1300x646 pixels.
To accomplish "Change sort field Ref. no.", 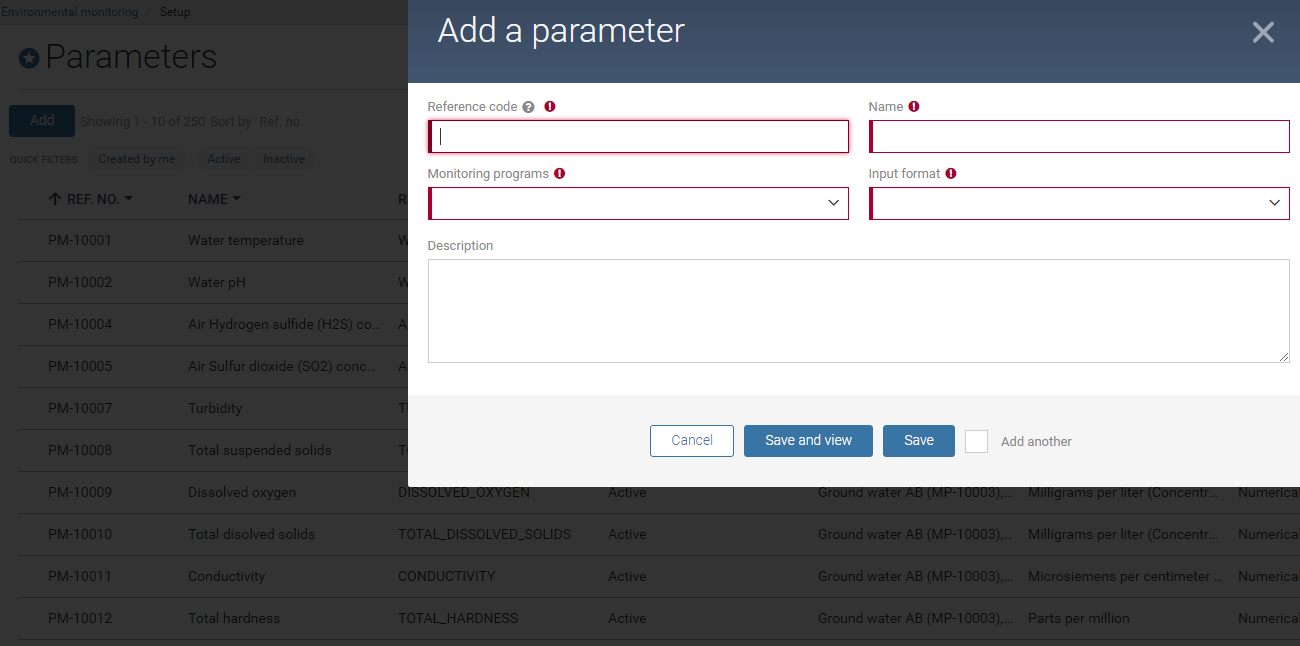I will coord(281,122).
